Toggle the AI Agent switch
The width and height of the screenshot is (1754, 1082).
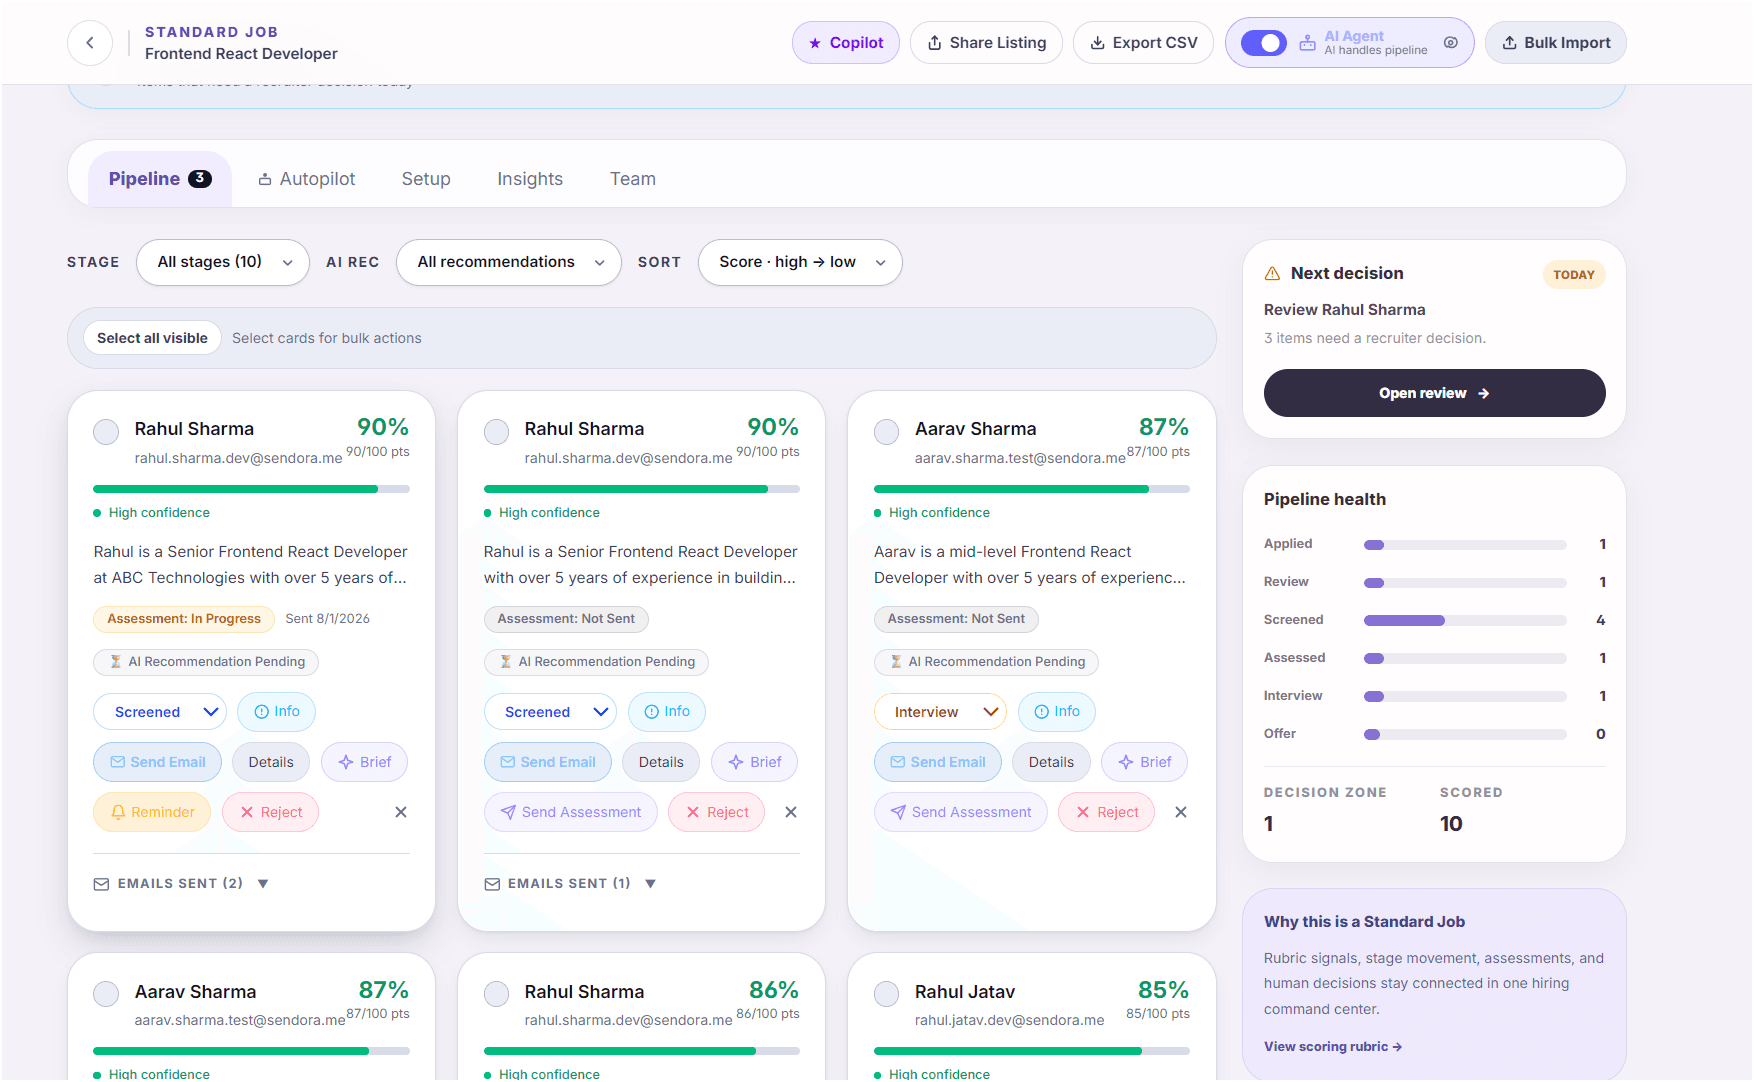pos(1263,43)
